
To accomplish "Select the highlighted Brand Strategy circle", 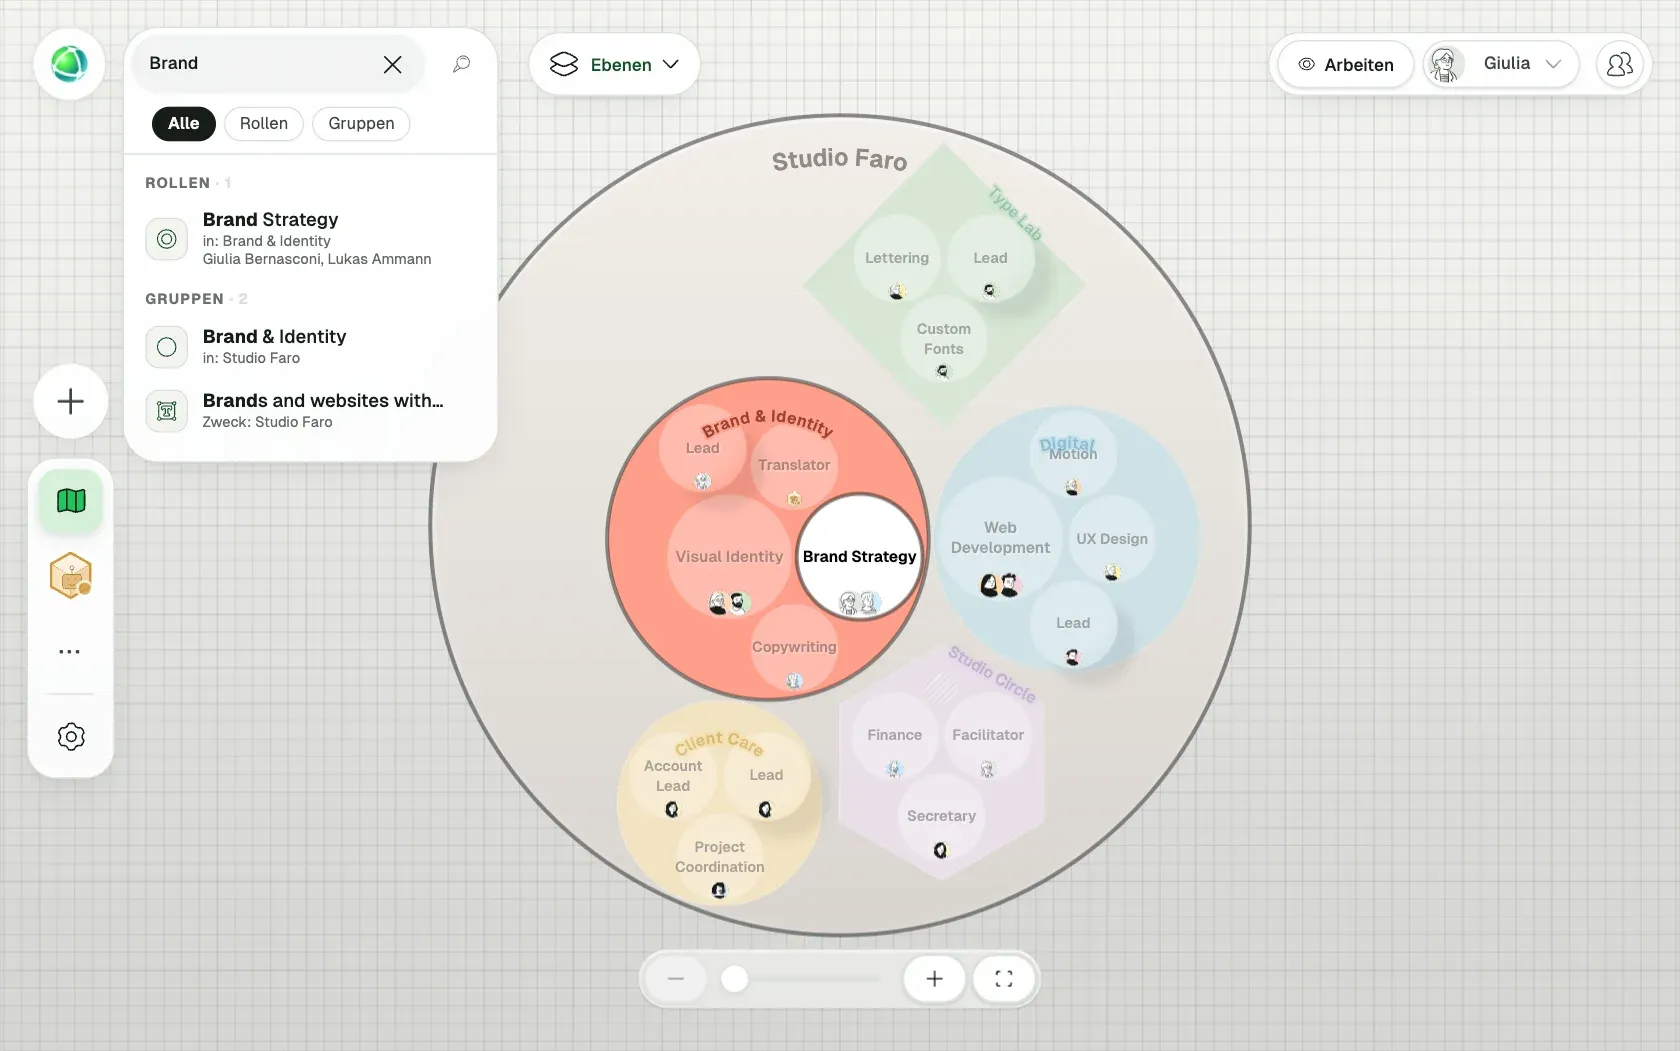I will [859, 557].
